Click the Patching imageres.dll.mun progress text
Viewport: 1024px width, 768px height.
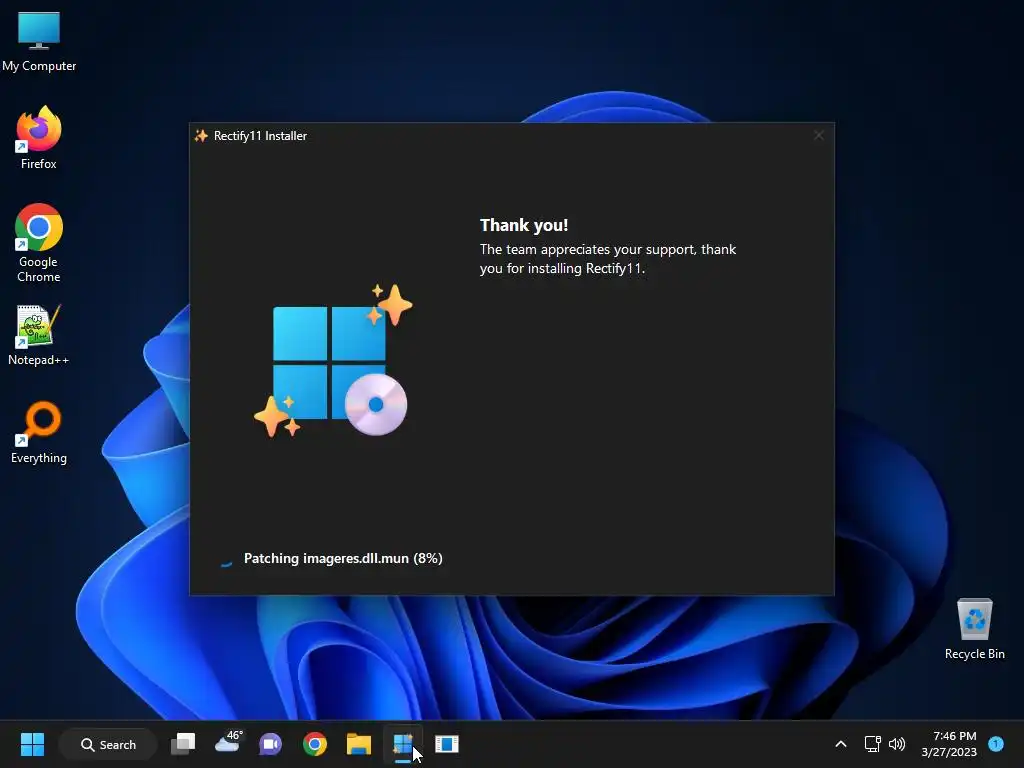pyautogui.click(x=343, y=558)
